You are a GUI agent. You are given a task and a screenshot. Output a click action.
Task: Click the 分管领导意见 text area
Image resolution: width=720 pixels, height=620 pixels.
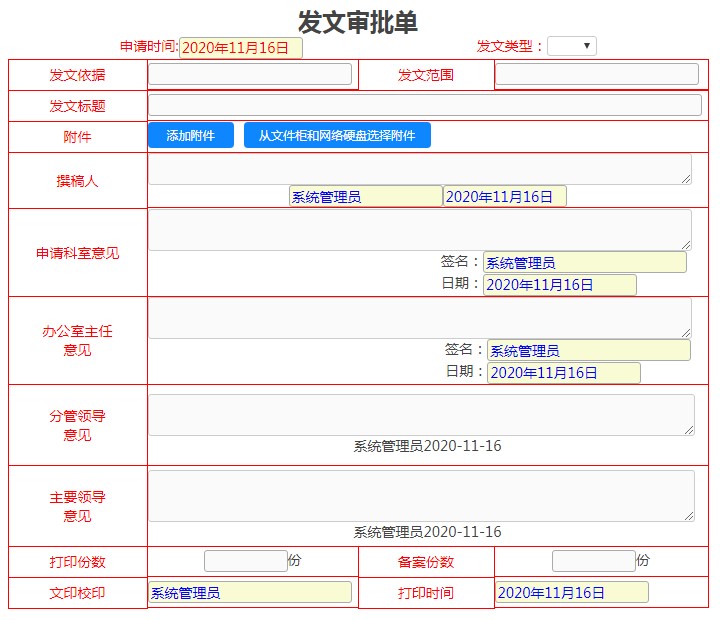[x=421, y=415]
